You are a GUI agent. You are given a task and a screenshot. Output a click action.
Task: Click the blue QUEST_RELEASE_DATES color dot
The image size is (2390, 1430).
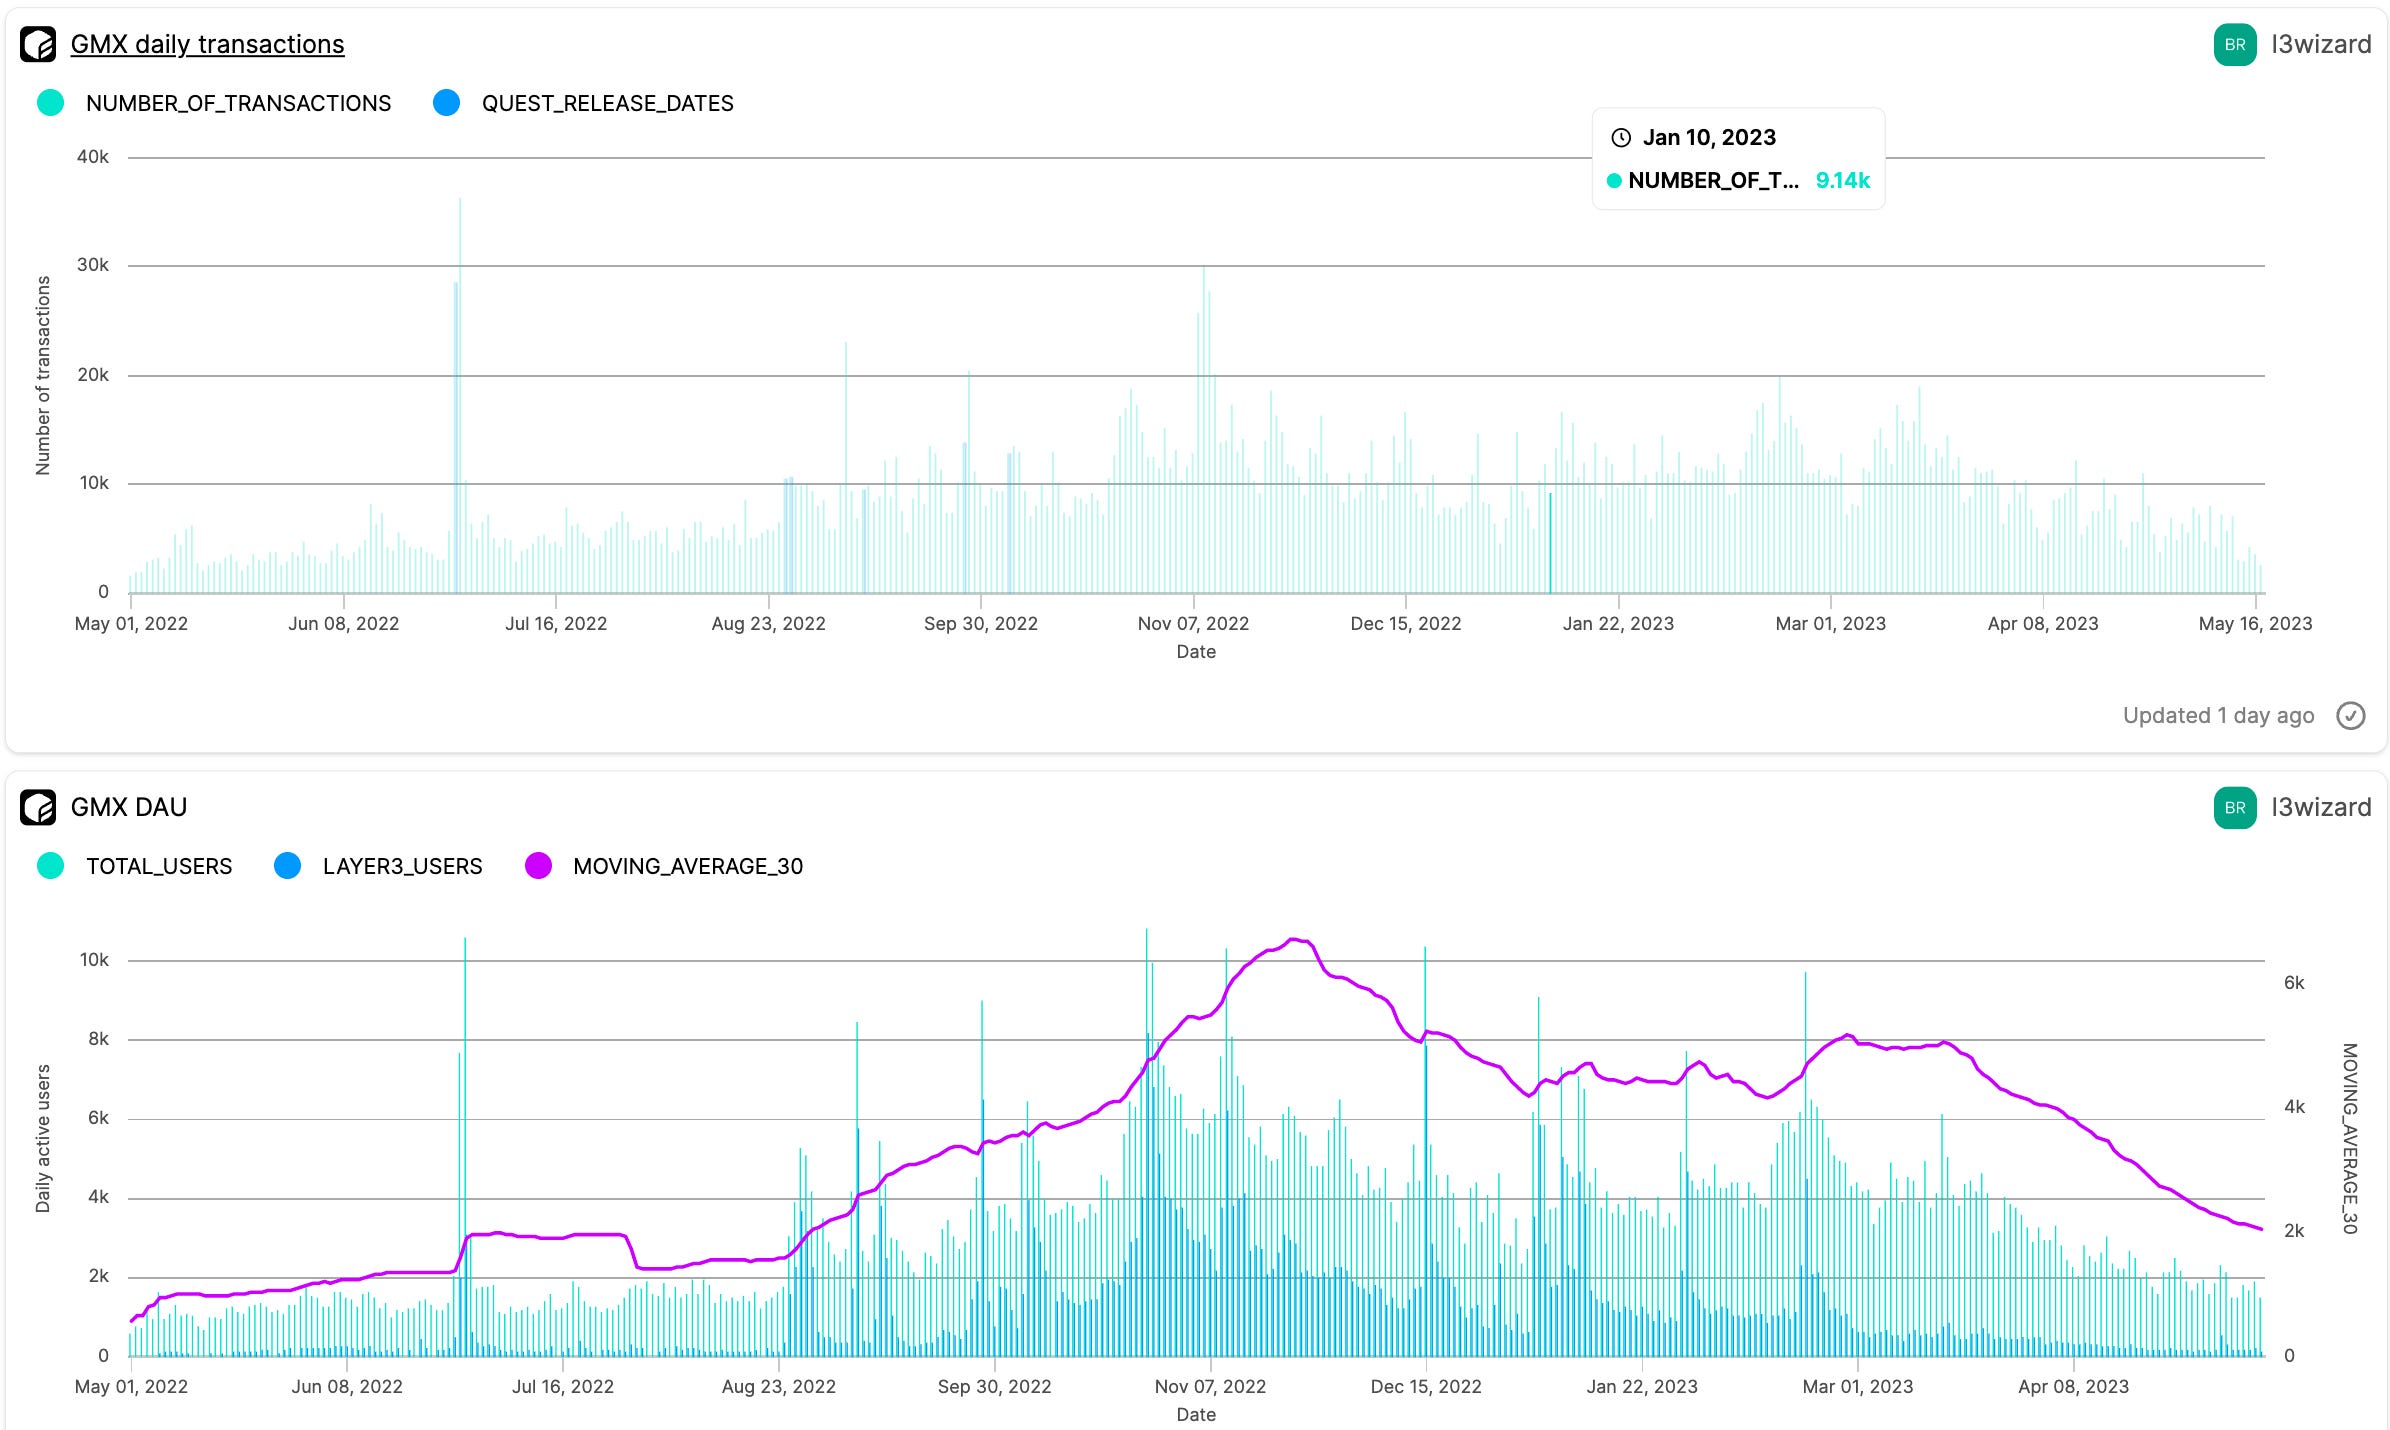(x=446, y=103)
